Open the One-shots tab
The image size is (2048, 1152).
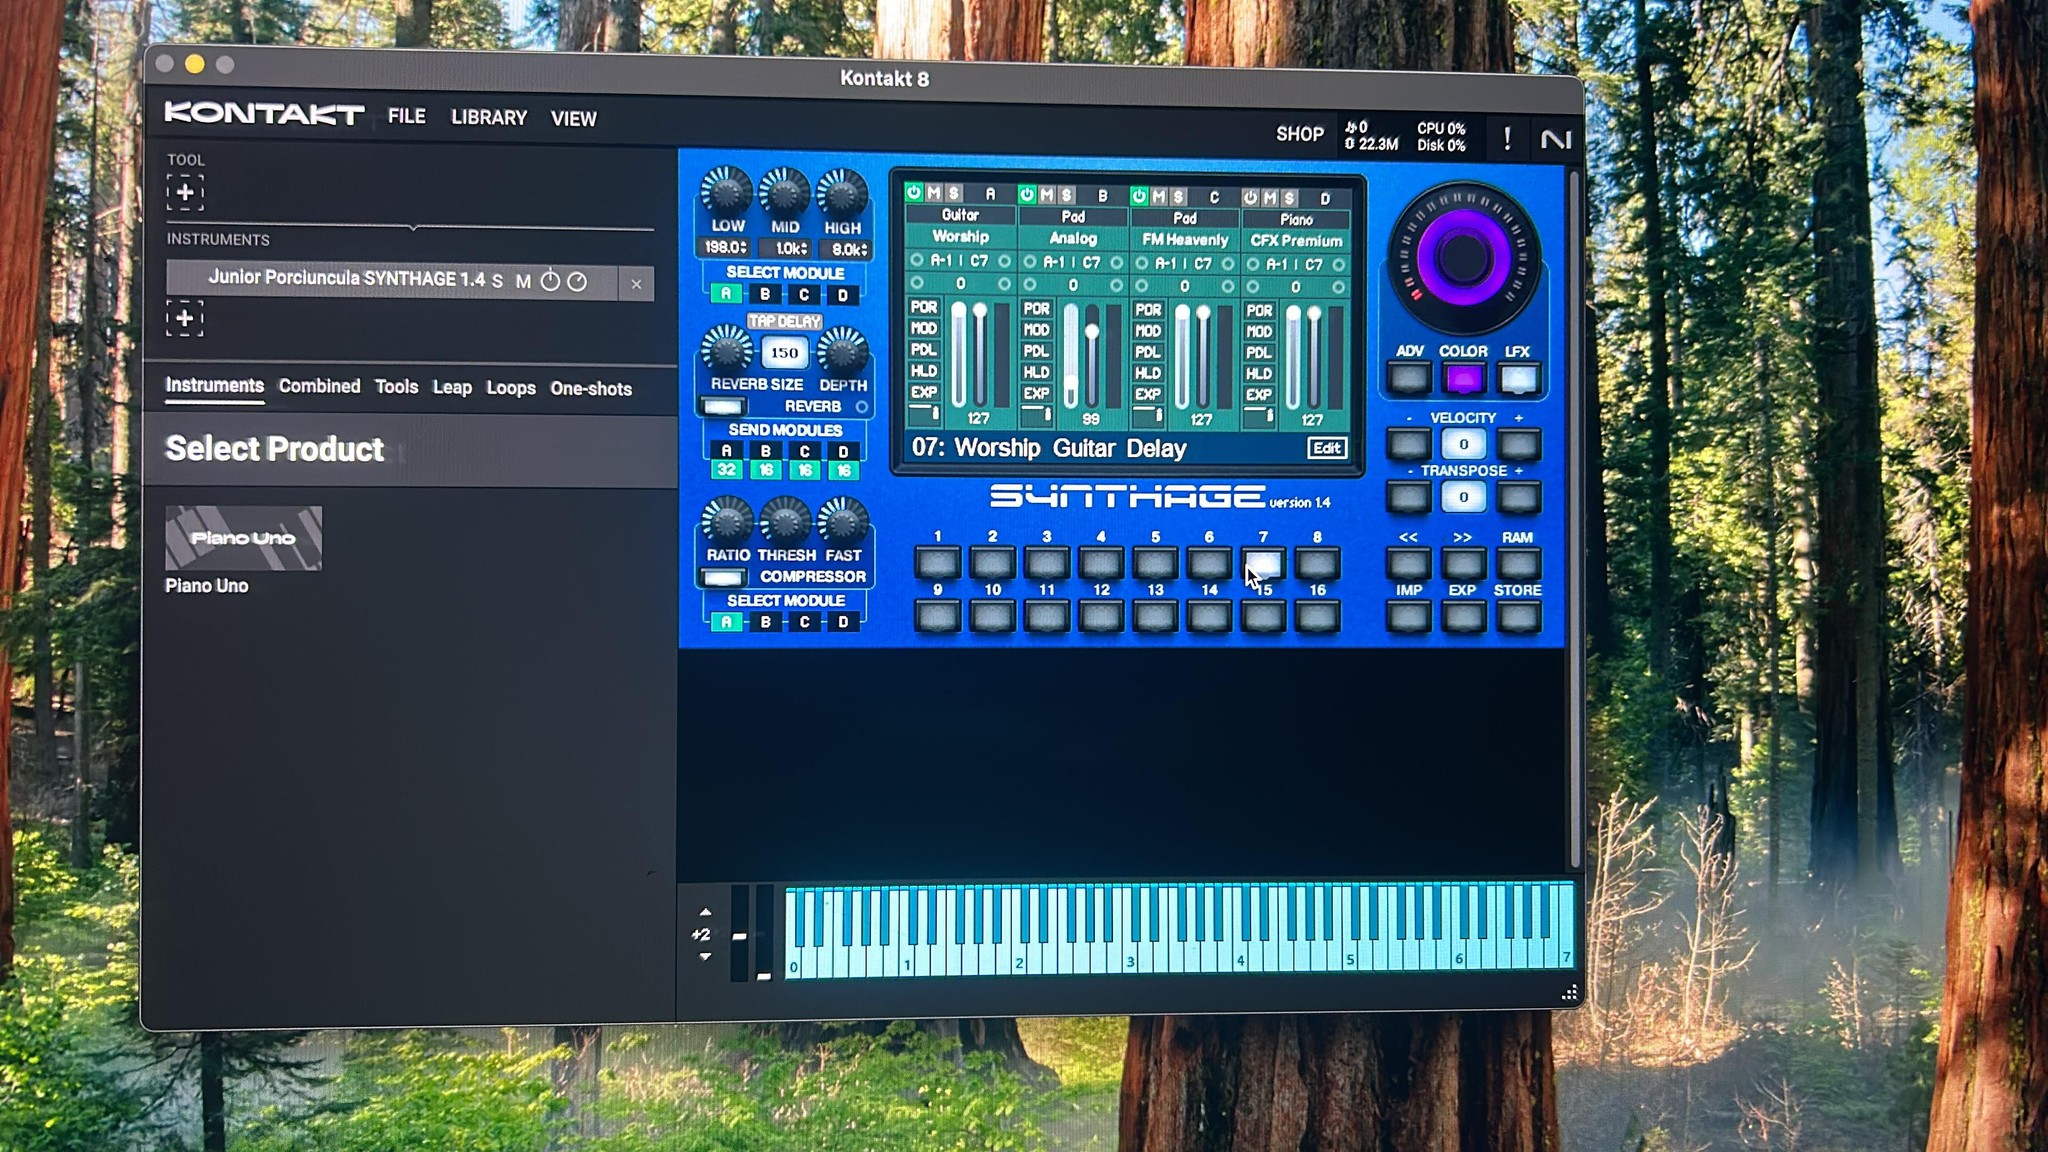[591, 388]
